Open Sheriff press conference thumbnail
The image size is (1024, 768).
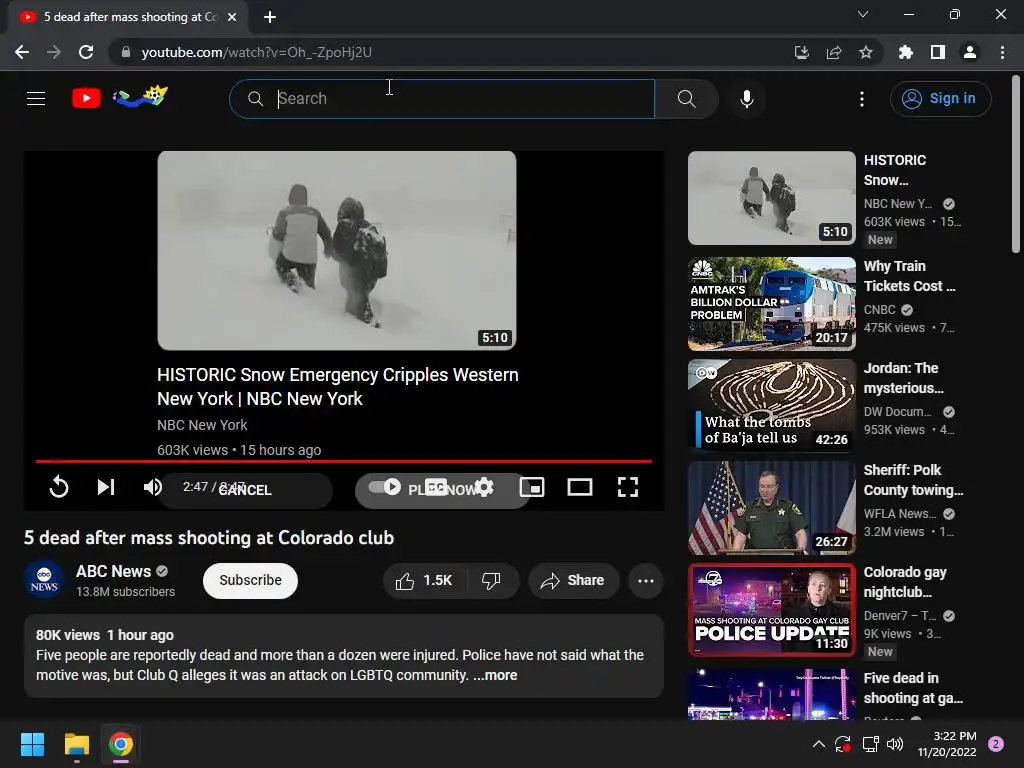point(772,507)
